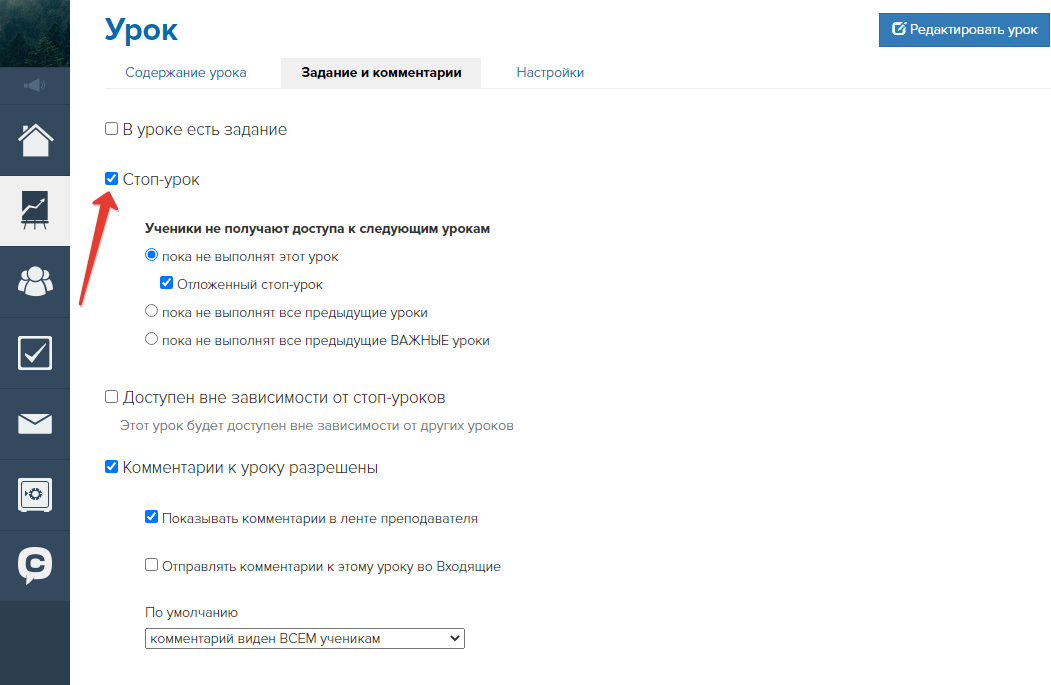1051x685 pixels.
Task: Open the "Настройки" tab
Action: [550, 73]
